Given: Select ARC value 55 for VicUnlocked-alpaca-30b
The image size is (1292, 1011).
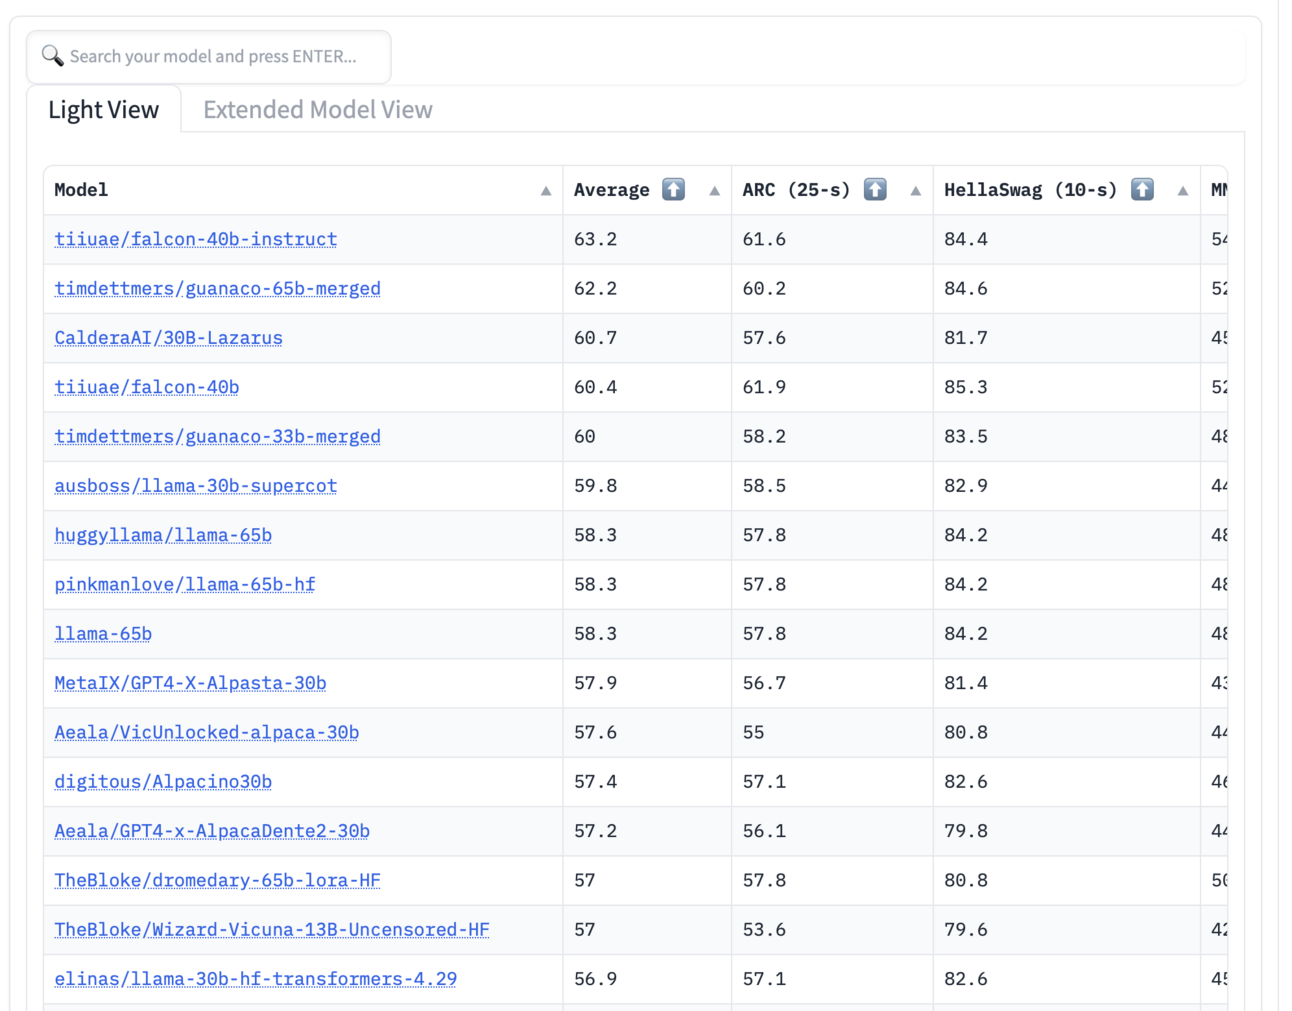Looking at the screenshot, I should [753, 732].
